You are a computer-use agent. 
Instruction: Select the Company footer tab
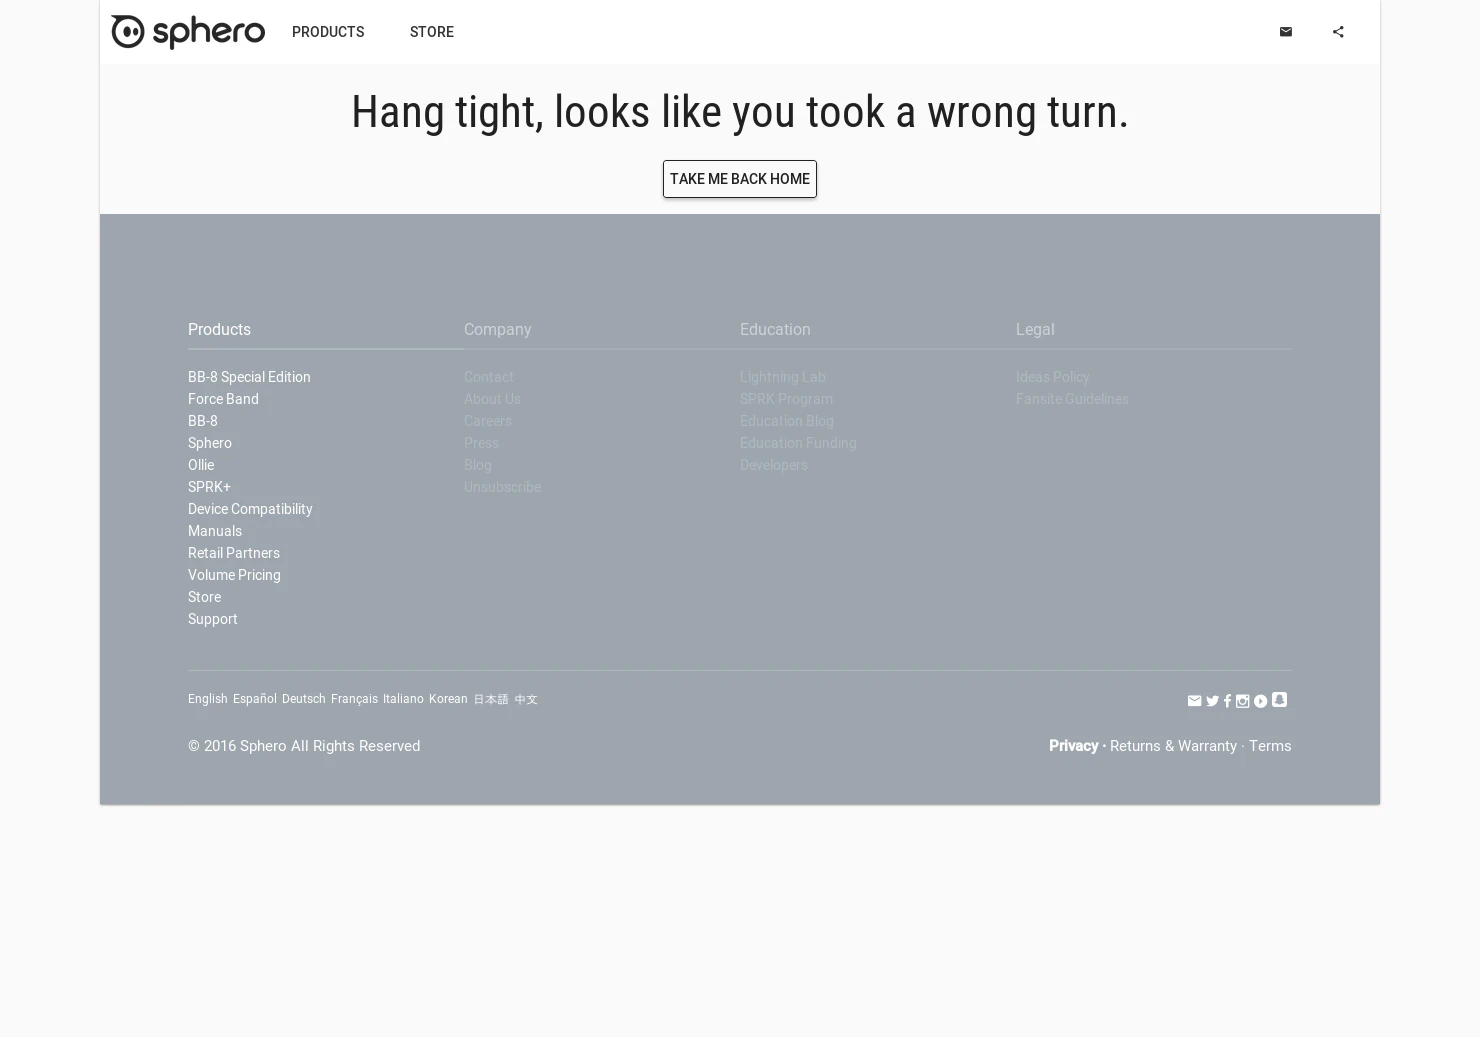pos(497,329)
